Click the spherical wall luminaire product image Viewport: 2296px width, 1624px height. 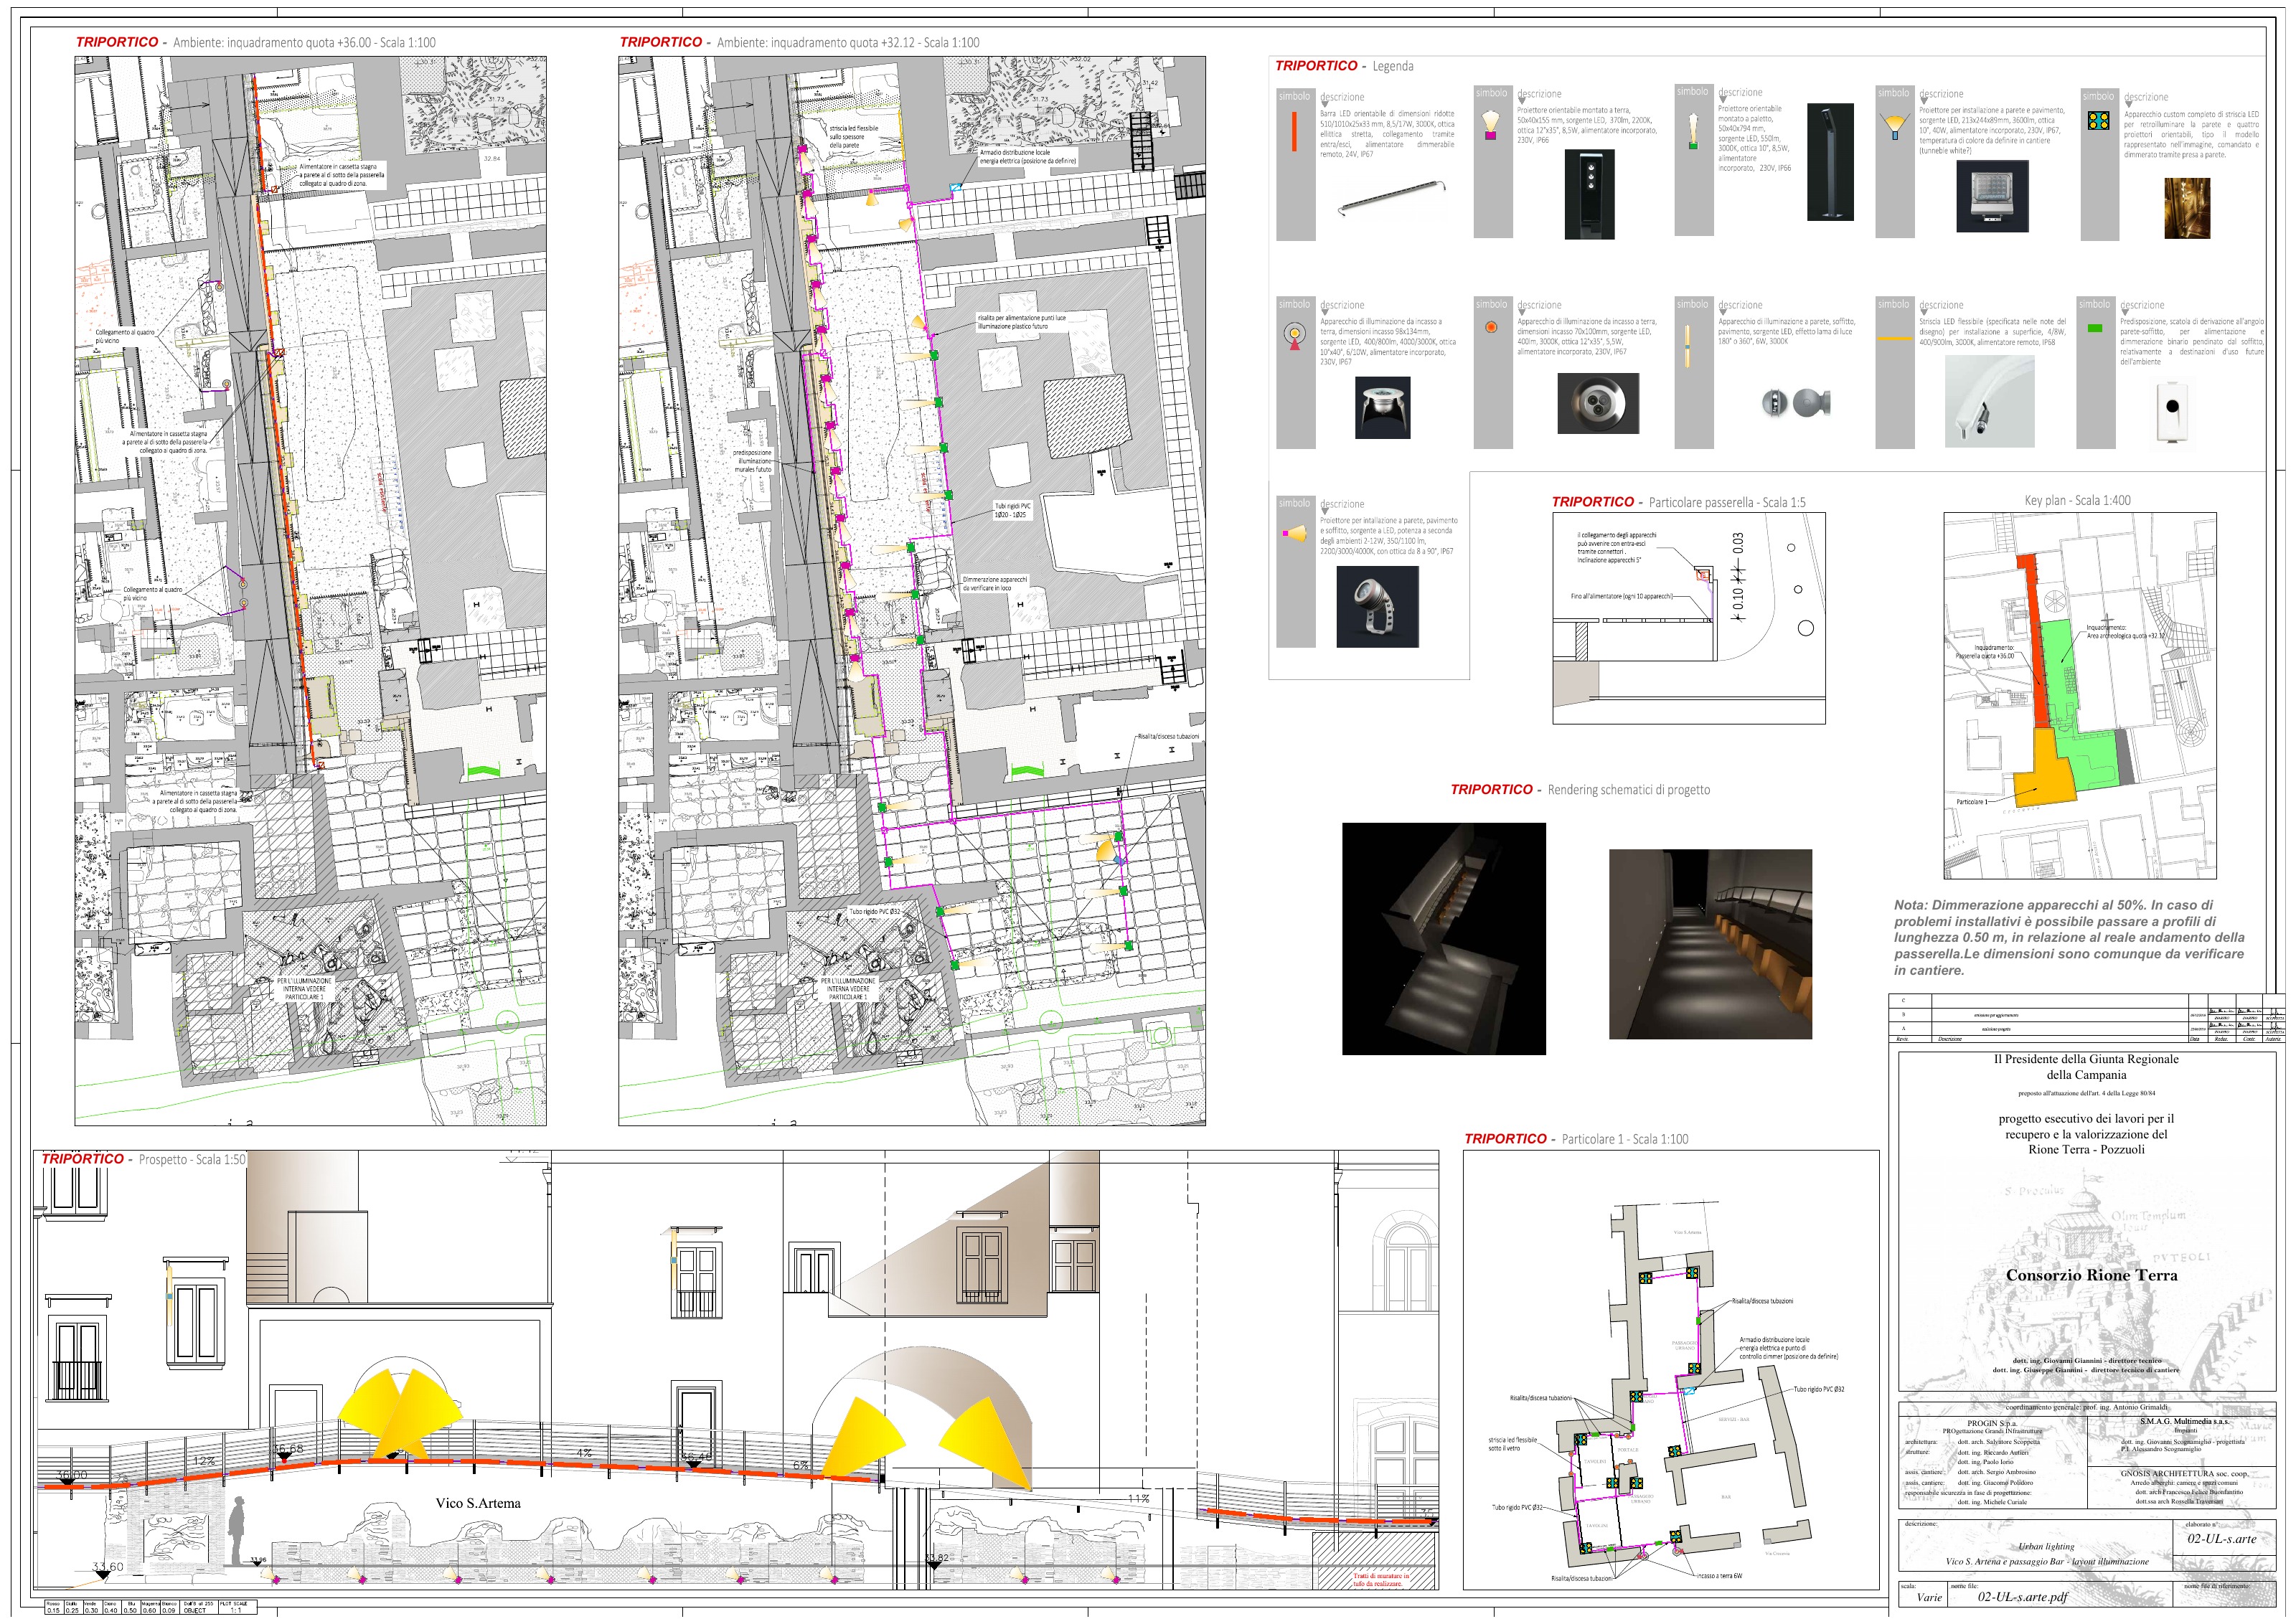1796,403
